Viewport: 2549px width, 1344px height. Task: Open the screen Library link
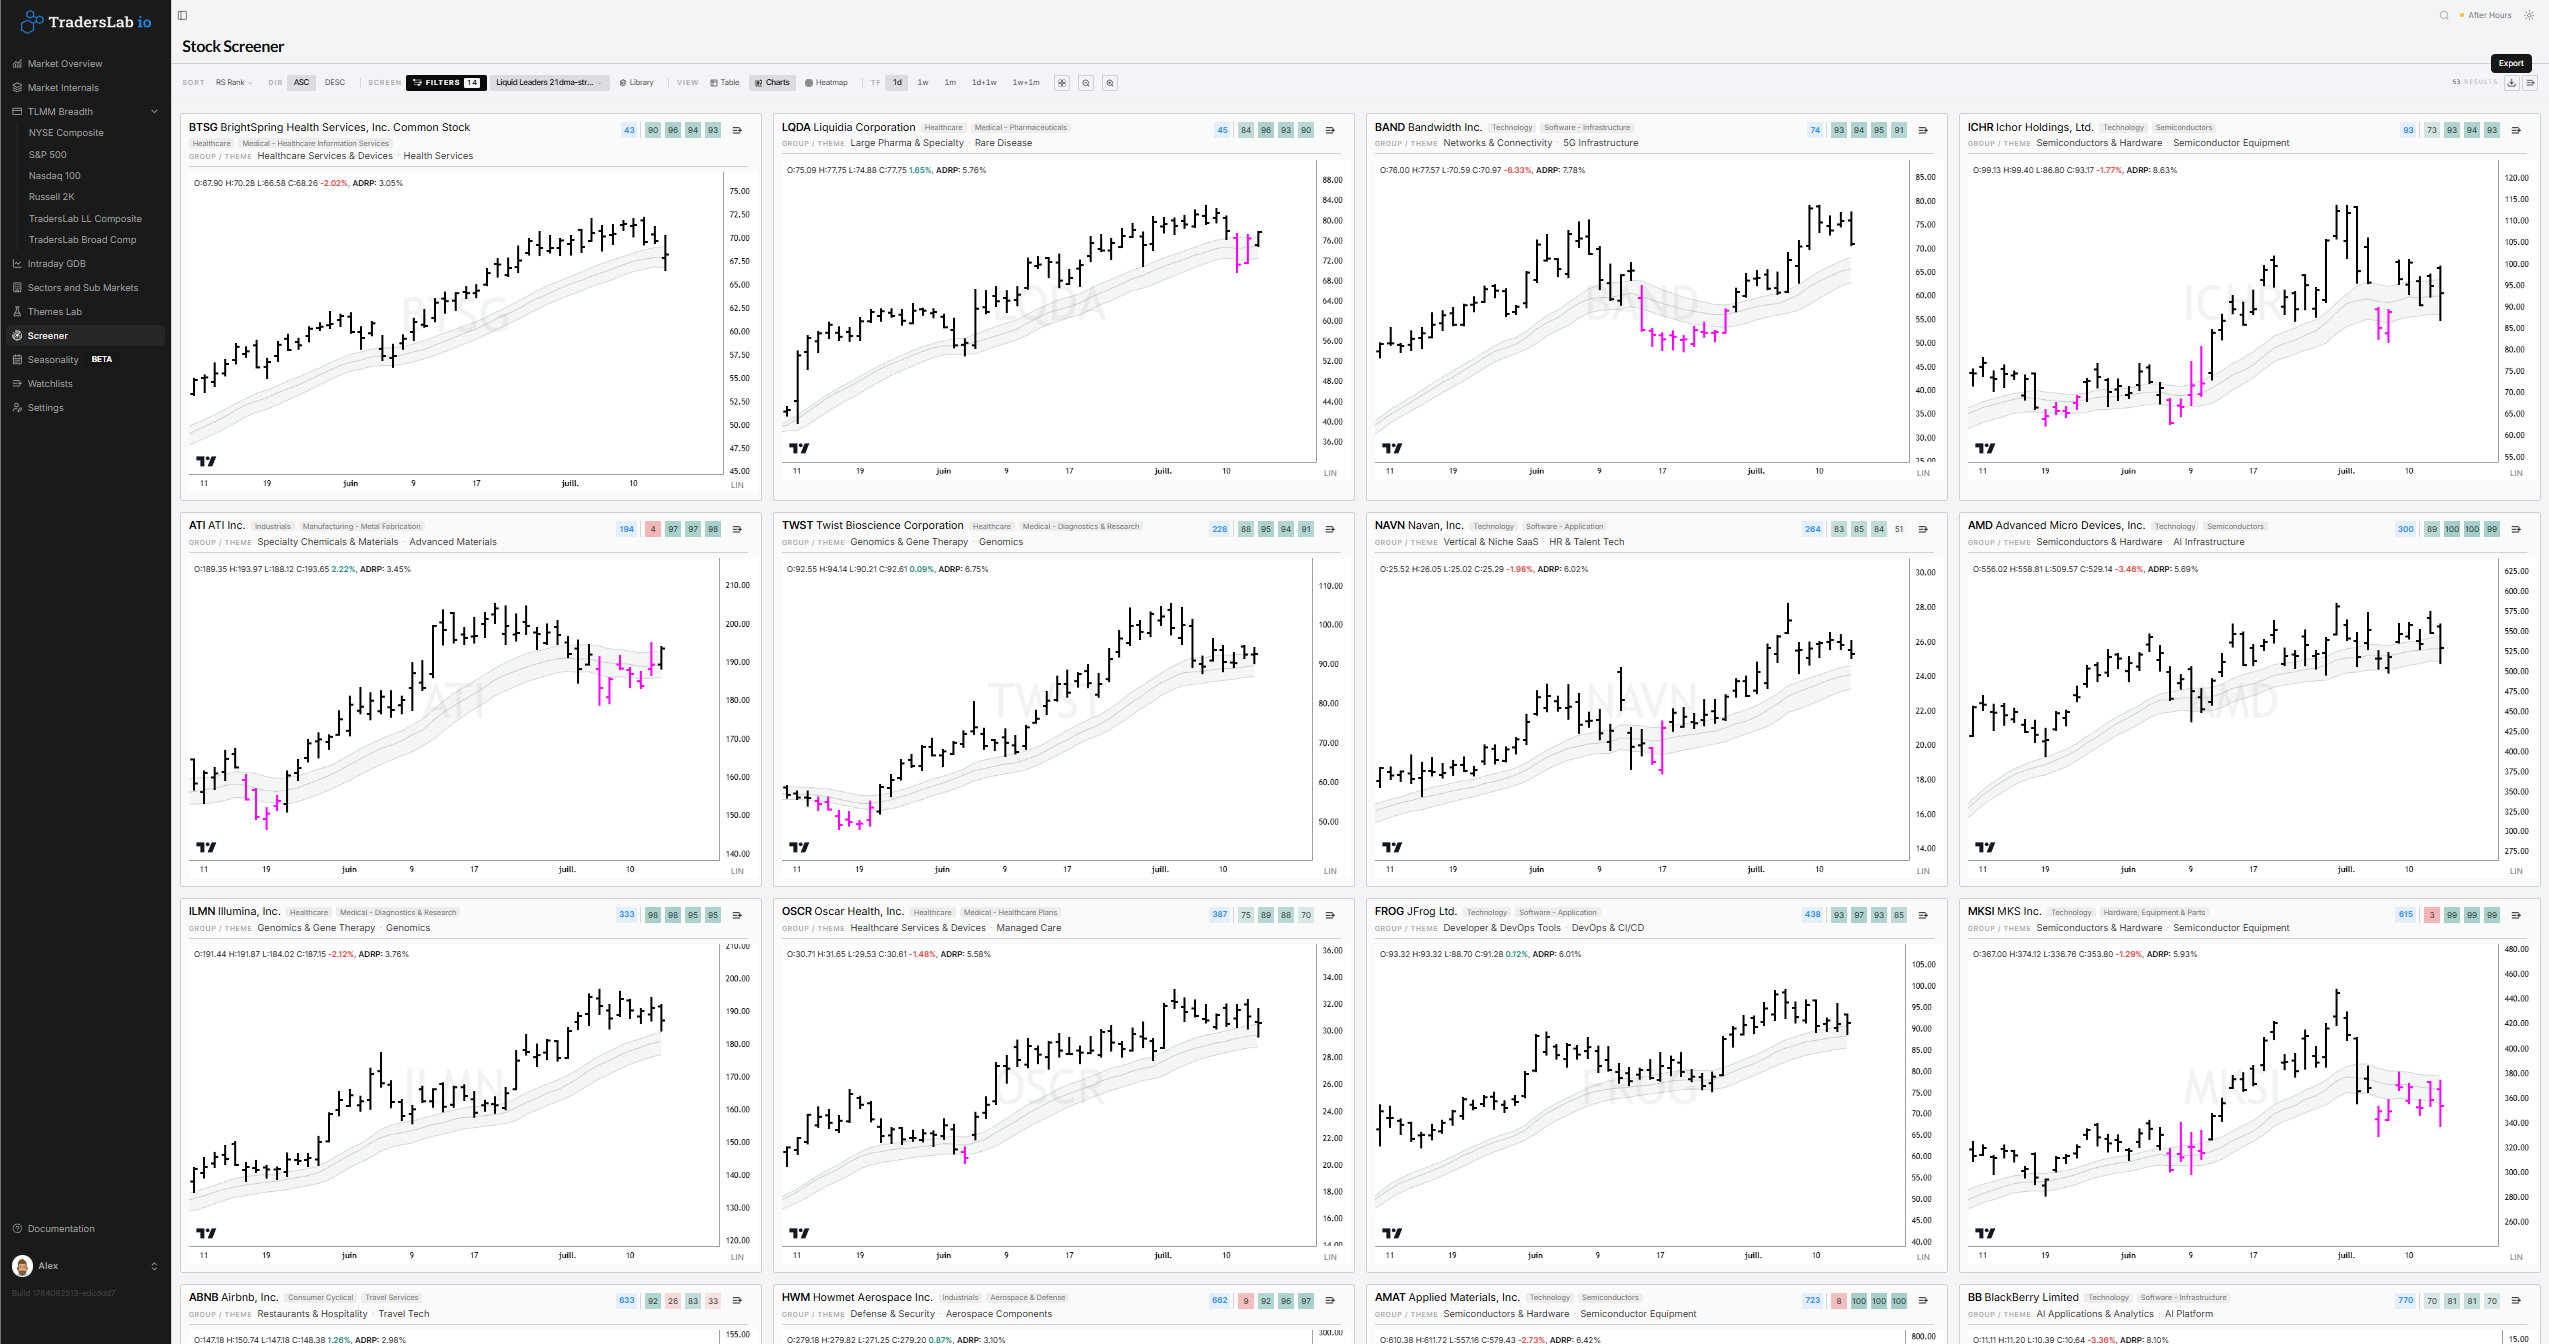pyautogui.click(x=637, y=83)
